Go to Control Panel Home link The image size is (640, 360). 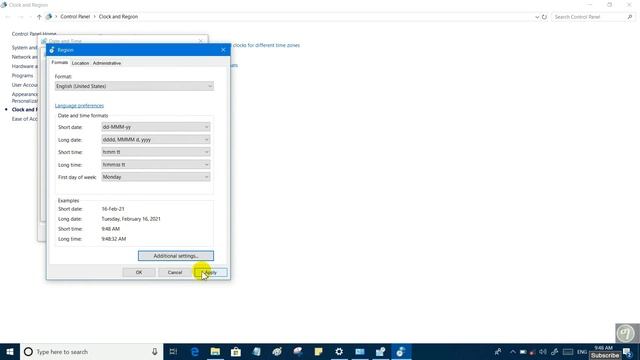(34, 34)
